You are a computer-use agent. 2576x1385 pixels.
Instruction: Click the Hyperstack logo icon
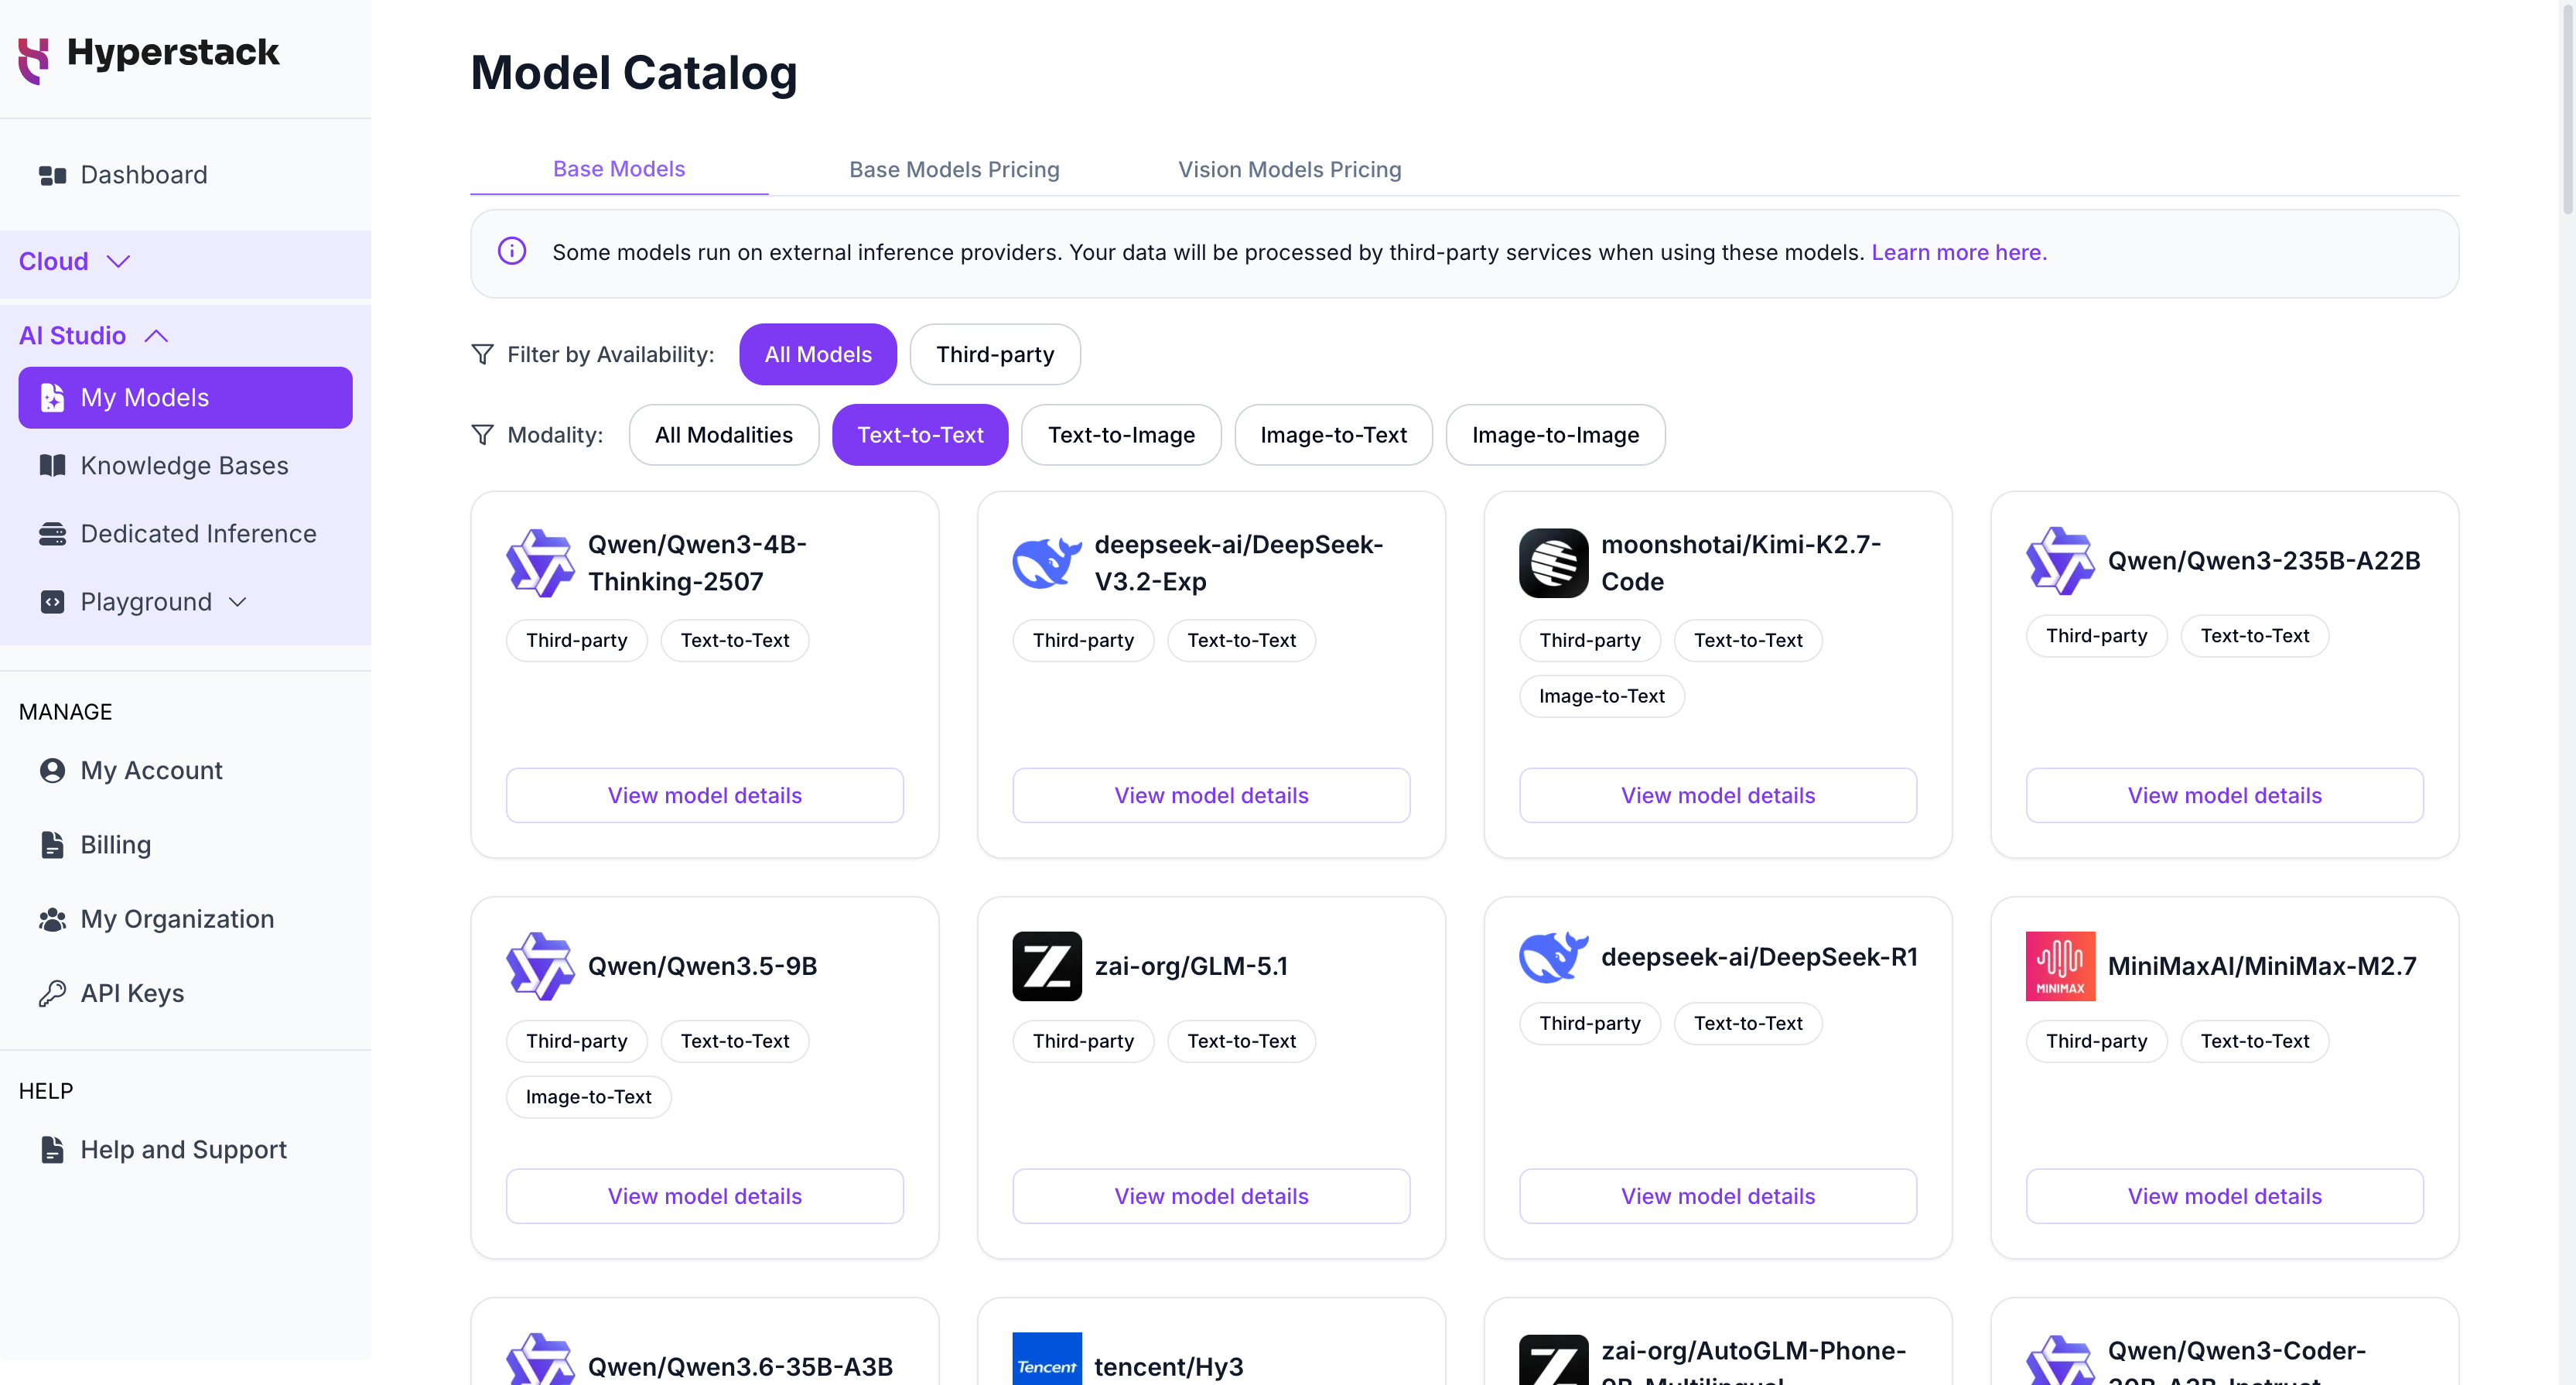coord(34,60)
